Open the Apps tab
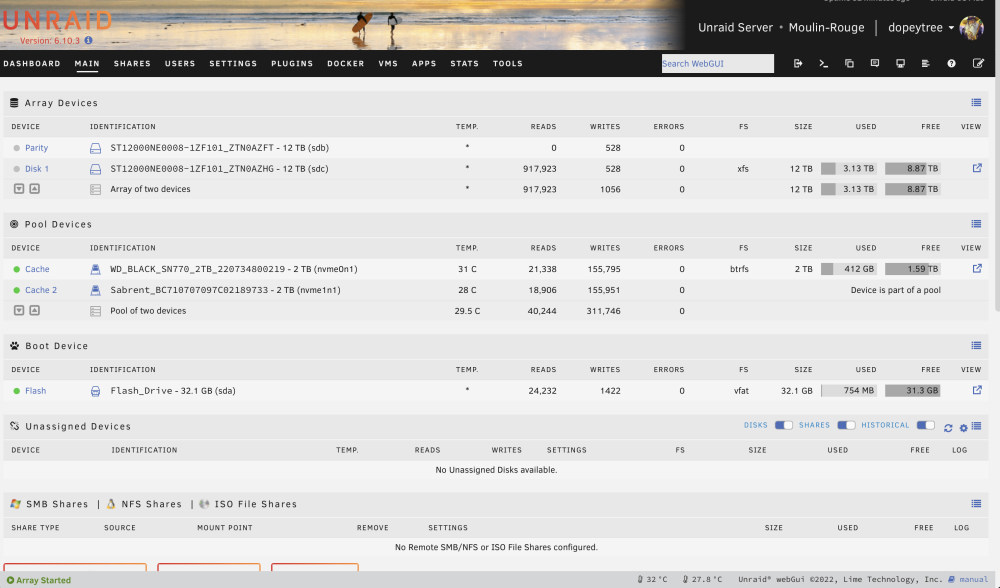The height and width of the screenshot is (588, 1000). click(x=424, y=64)
